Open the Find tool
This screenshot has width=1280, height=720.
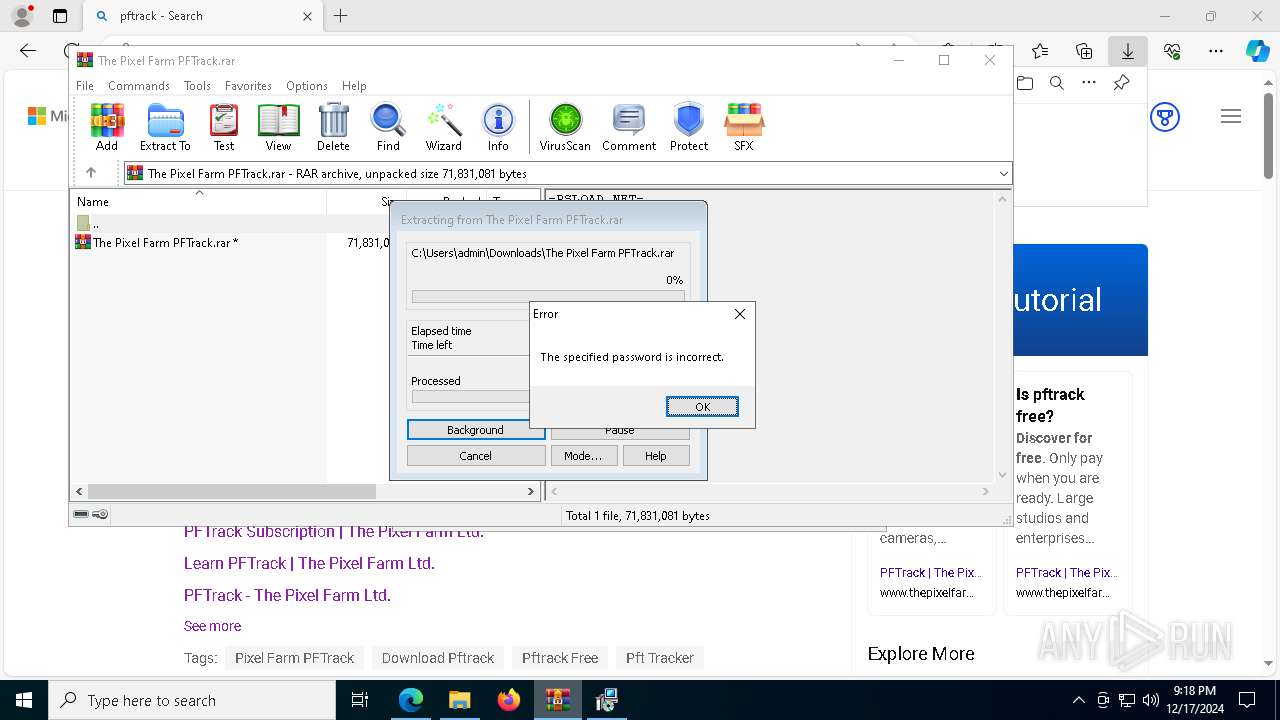click(x=388, y=127)
